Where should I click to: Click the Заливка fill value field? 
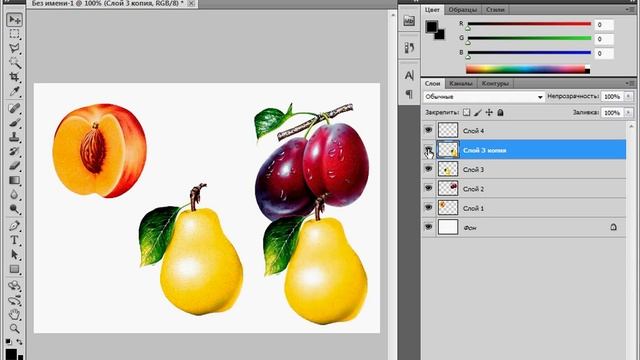pyautogui.click(x=612, y=112)
